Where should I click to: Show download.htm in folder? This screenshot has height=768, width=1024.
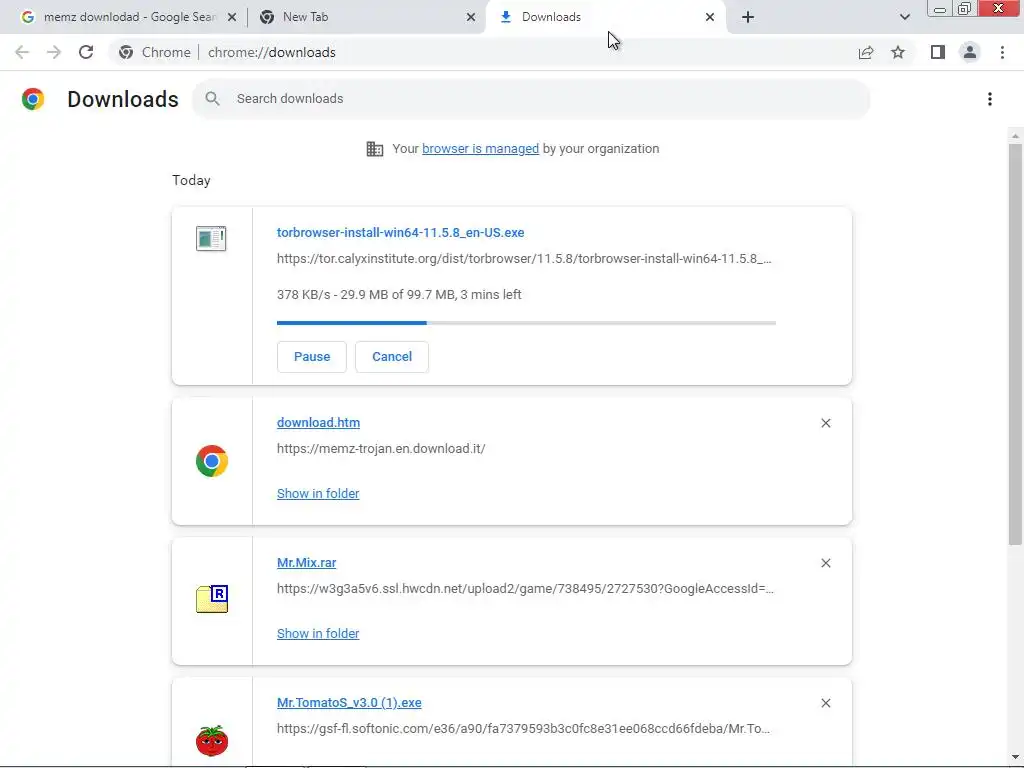point(318,494)
